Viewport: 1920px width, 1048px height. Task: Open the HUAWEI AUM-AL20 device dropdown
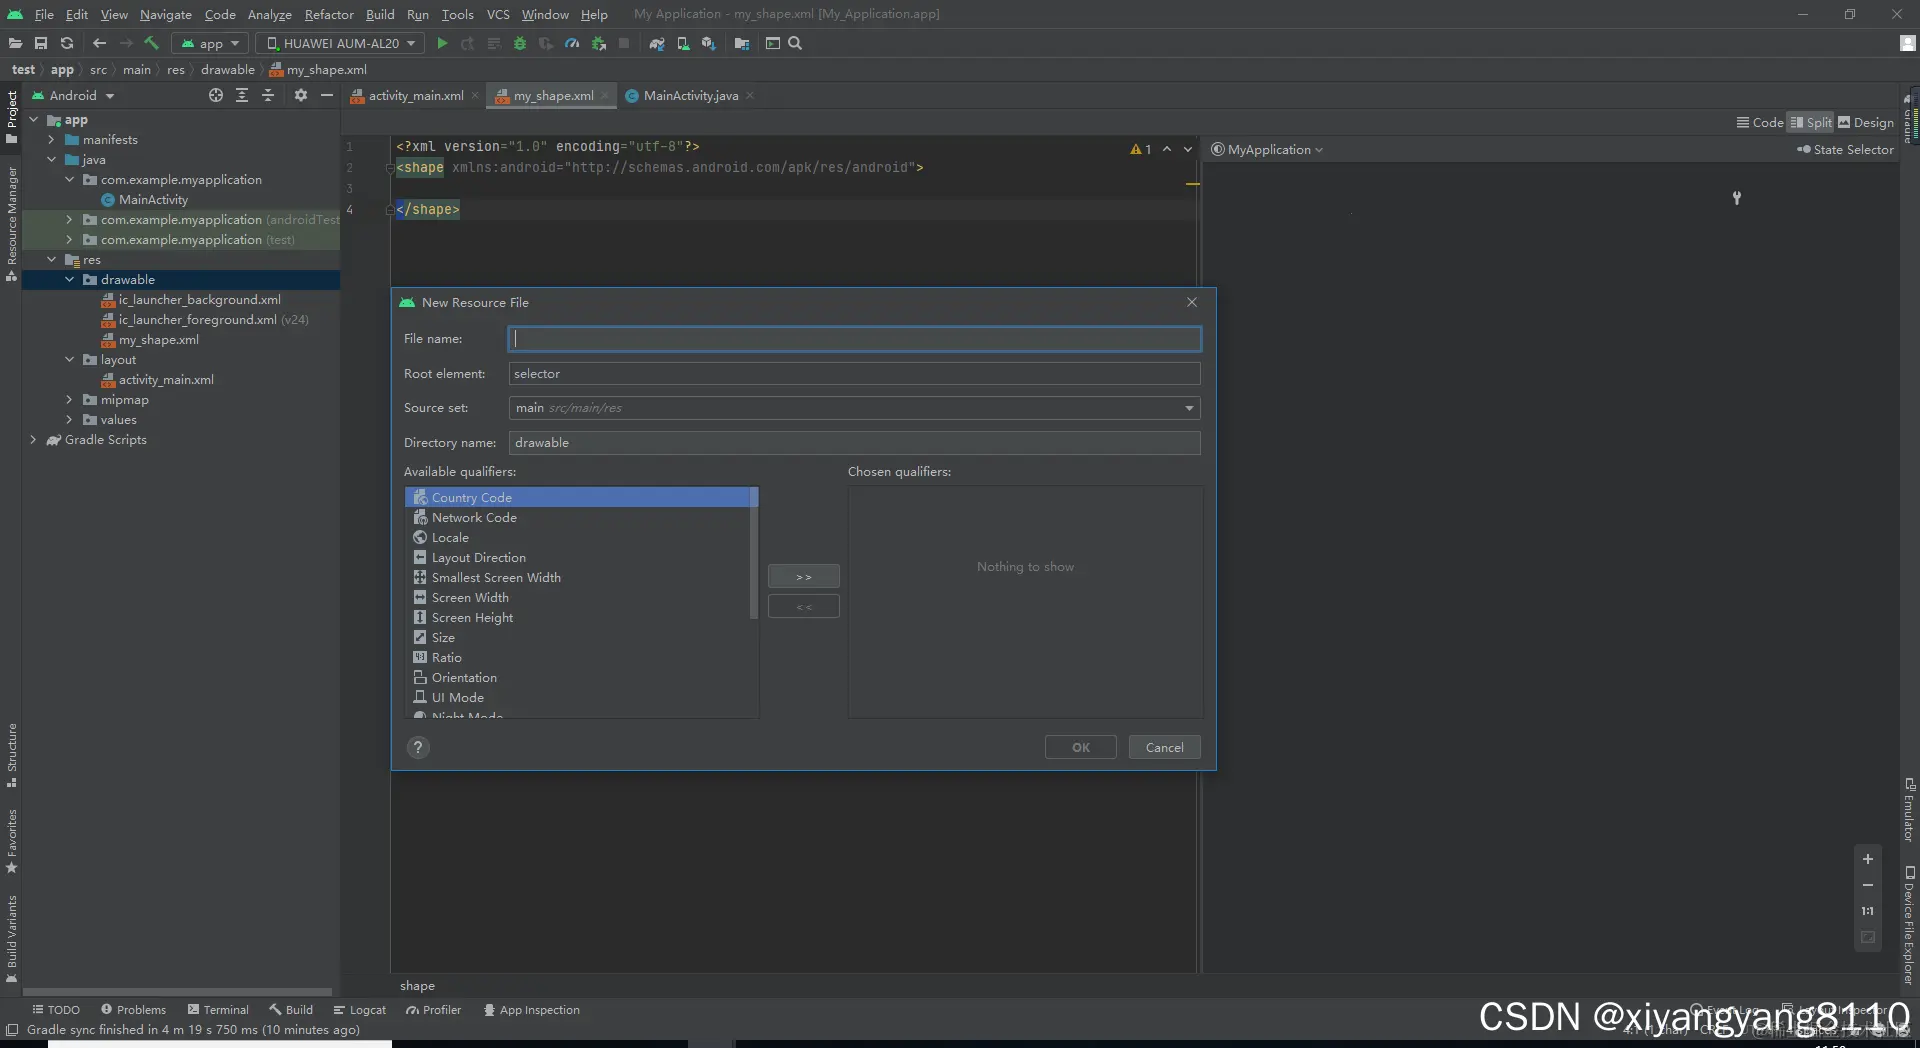tap(340, 43)
